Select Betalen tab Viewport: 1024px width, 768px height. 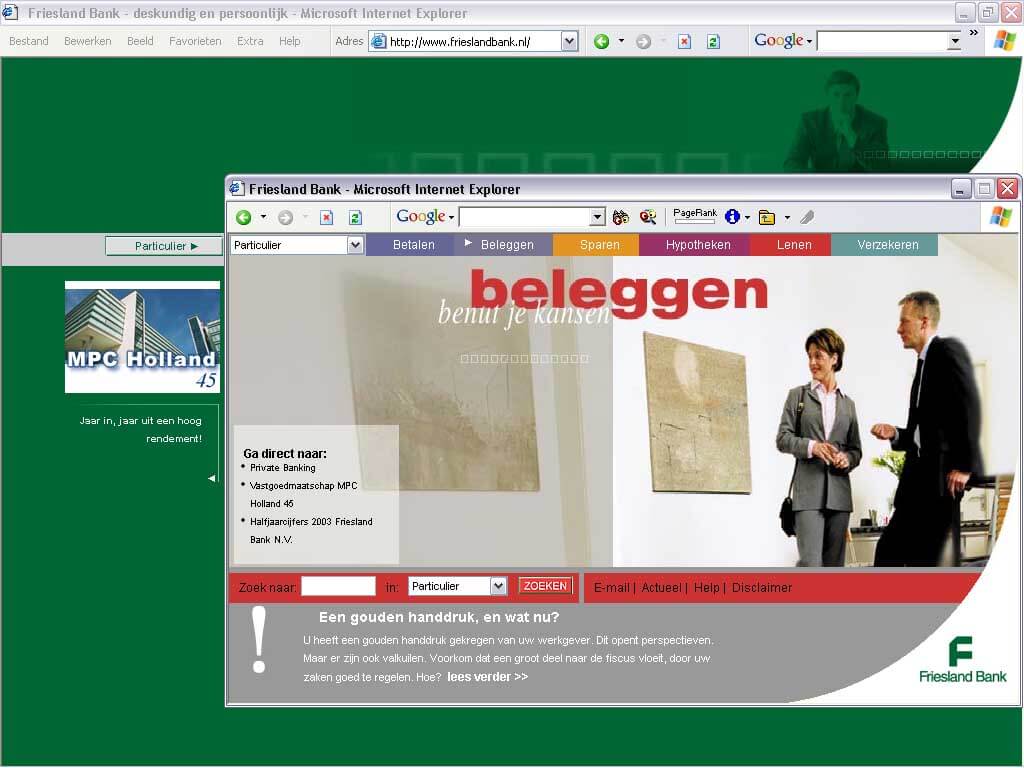pyautogui.click(x=409, y=245)
